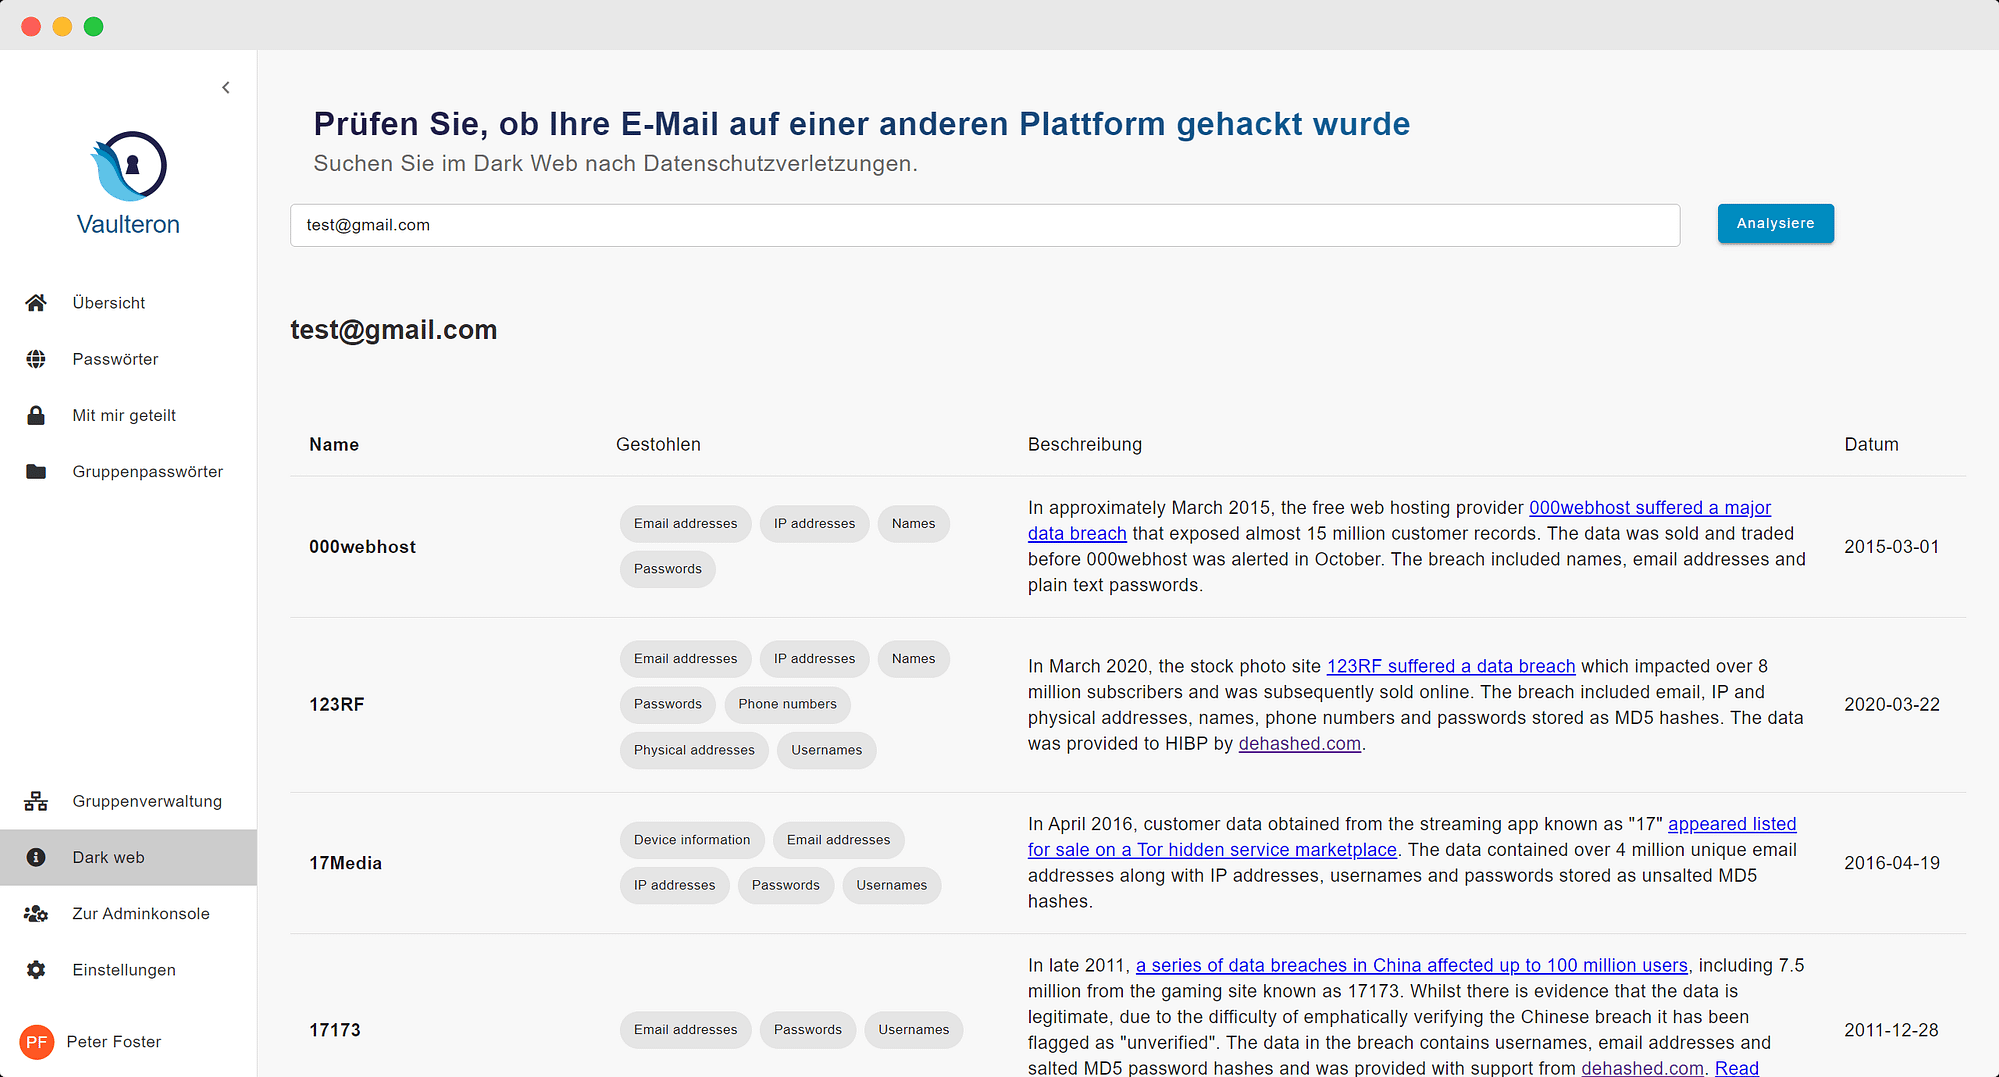
Task: Open Gruppenverwaltung
Action: pyautogui.click(x=128, y=801)
